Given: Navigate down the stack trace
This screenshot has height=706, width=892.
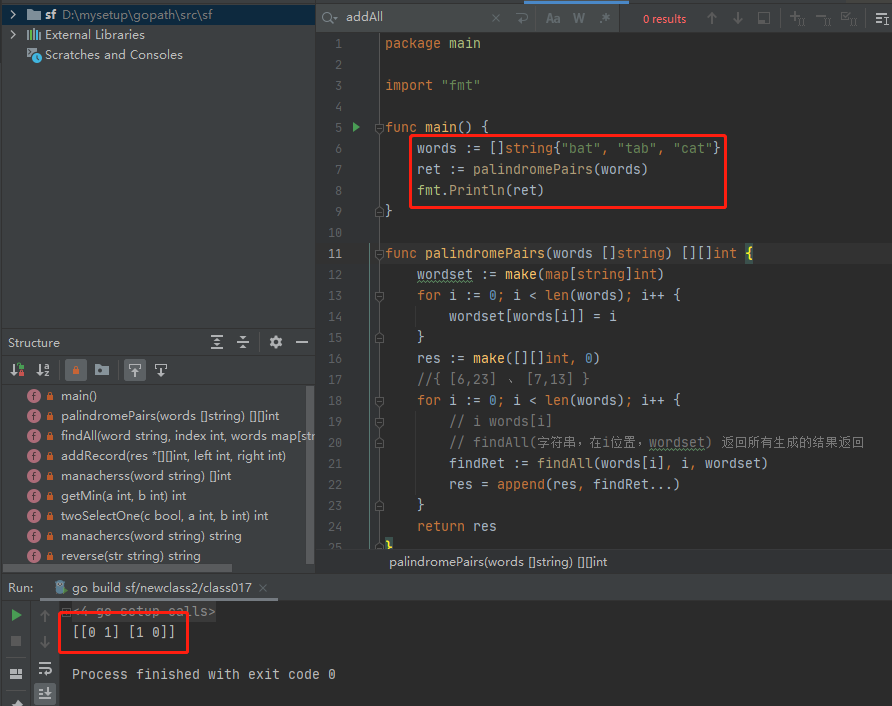Looking at the screenshot, I should pos(45,642).
